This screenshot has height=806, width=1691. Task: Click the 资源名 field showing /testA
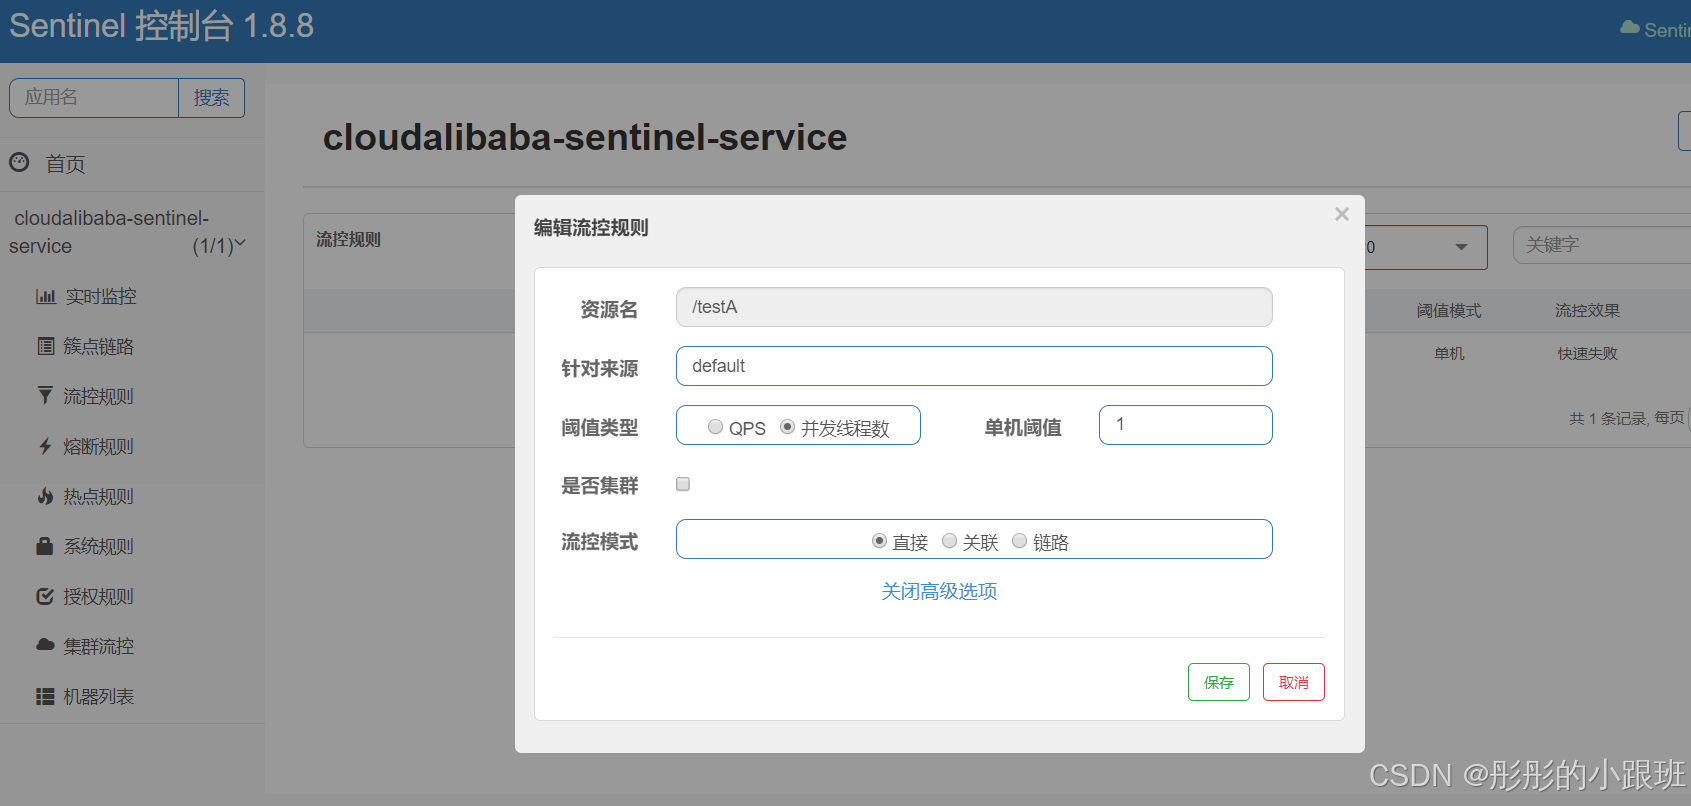[x=974, y=307]
